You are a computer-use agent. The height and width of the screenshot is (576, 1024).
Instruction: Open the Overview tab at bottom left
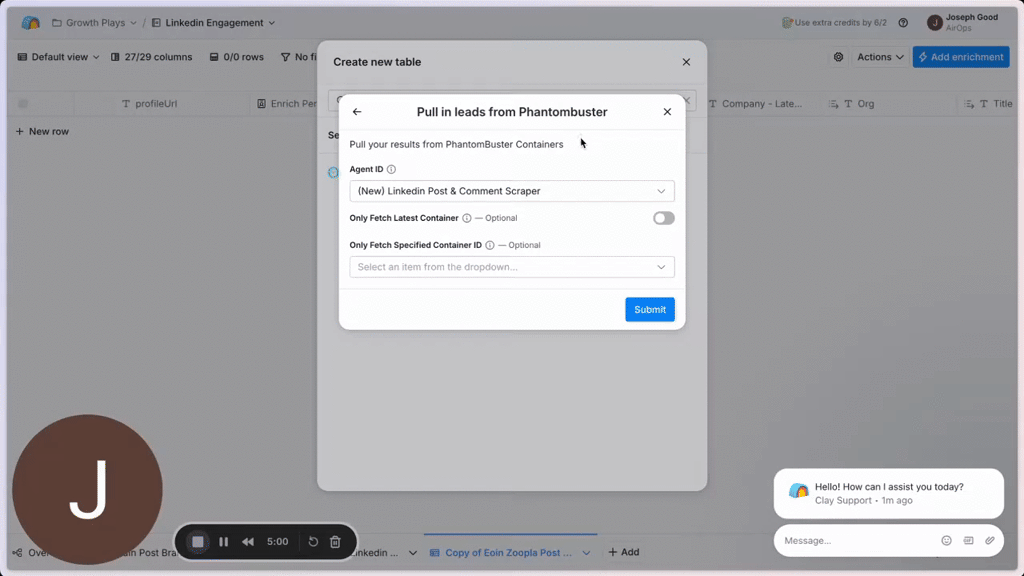[31, 552]
